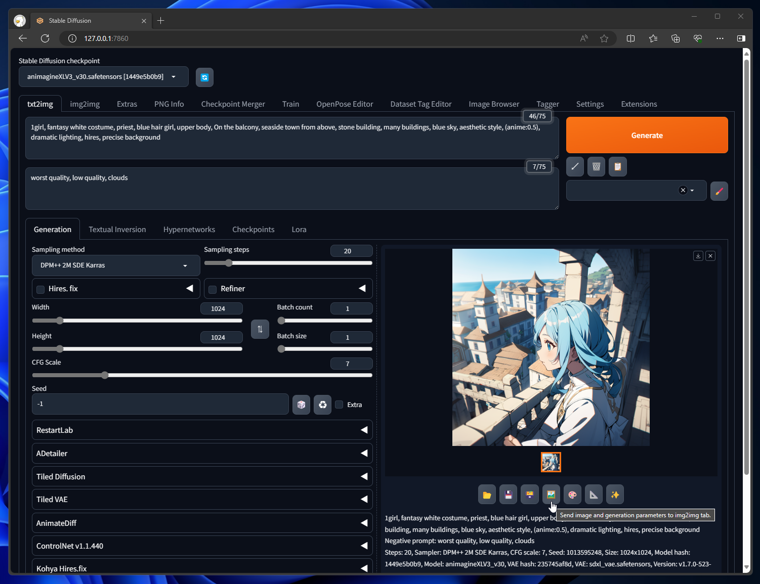
Task: Send image to inpaint palette icon
Action: [x=572, y=495]
